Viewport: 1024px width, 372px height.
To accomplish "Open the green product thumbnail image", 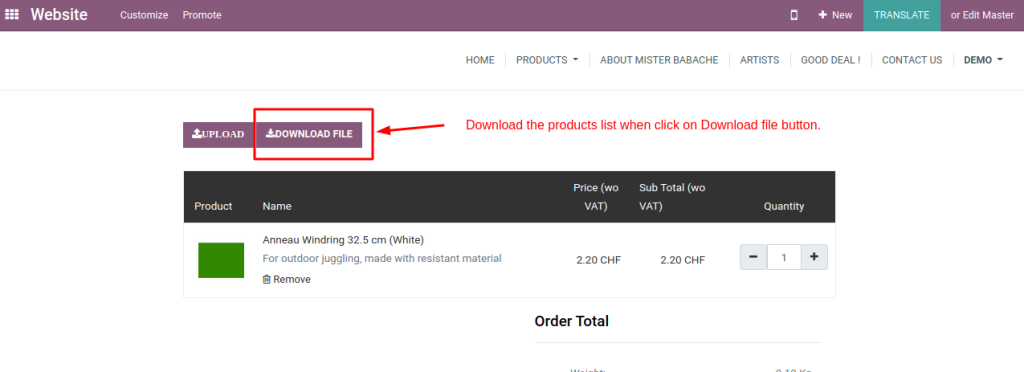I will (221, 260).
